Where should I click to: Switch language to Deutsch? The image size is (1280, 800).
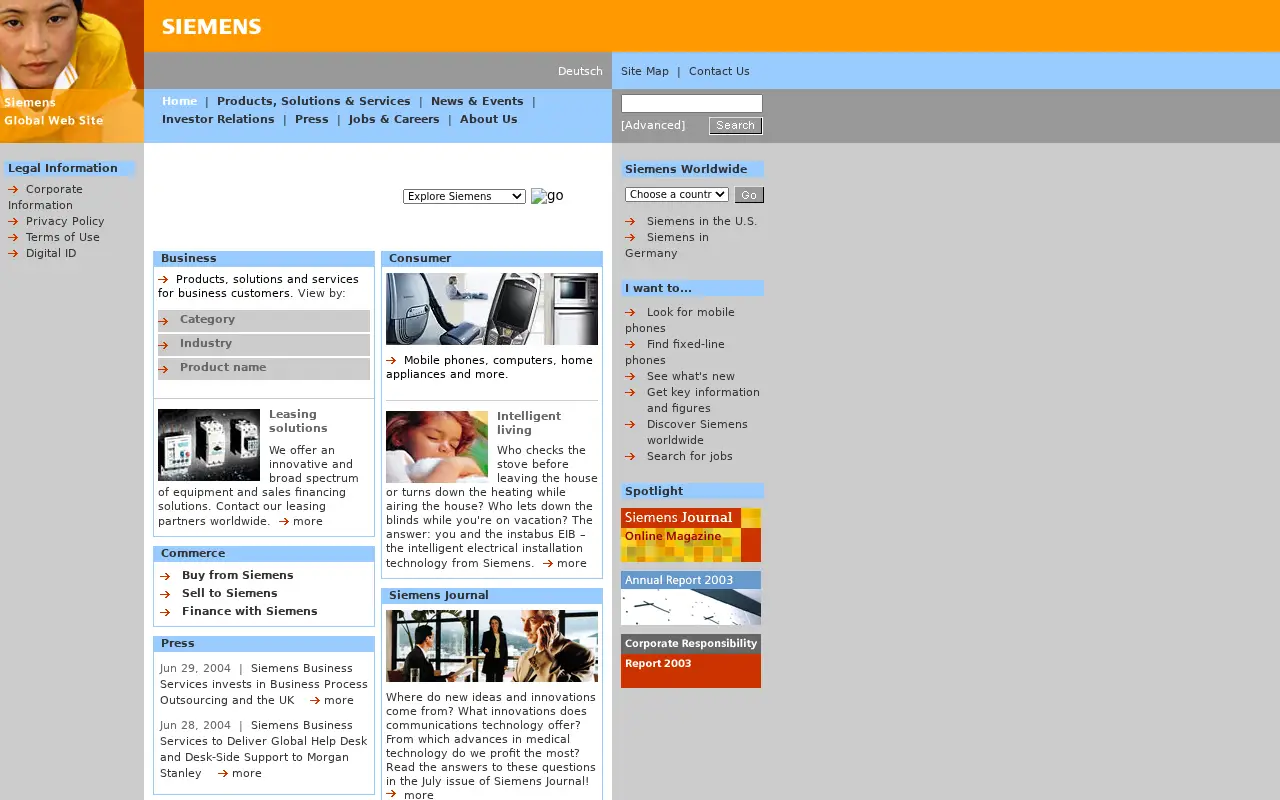(x=580, y=71)
